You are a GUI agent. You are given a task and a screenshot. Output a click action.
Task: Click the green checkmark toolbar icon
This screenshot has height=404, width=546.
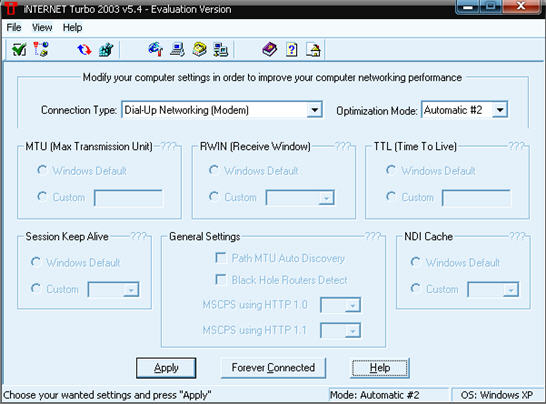(x=19, y=49)
